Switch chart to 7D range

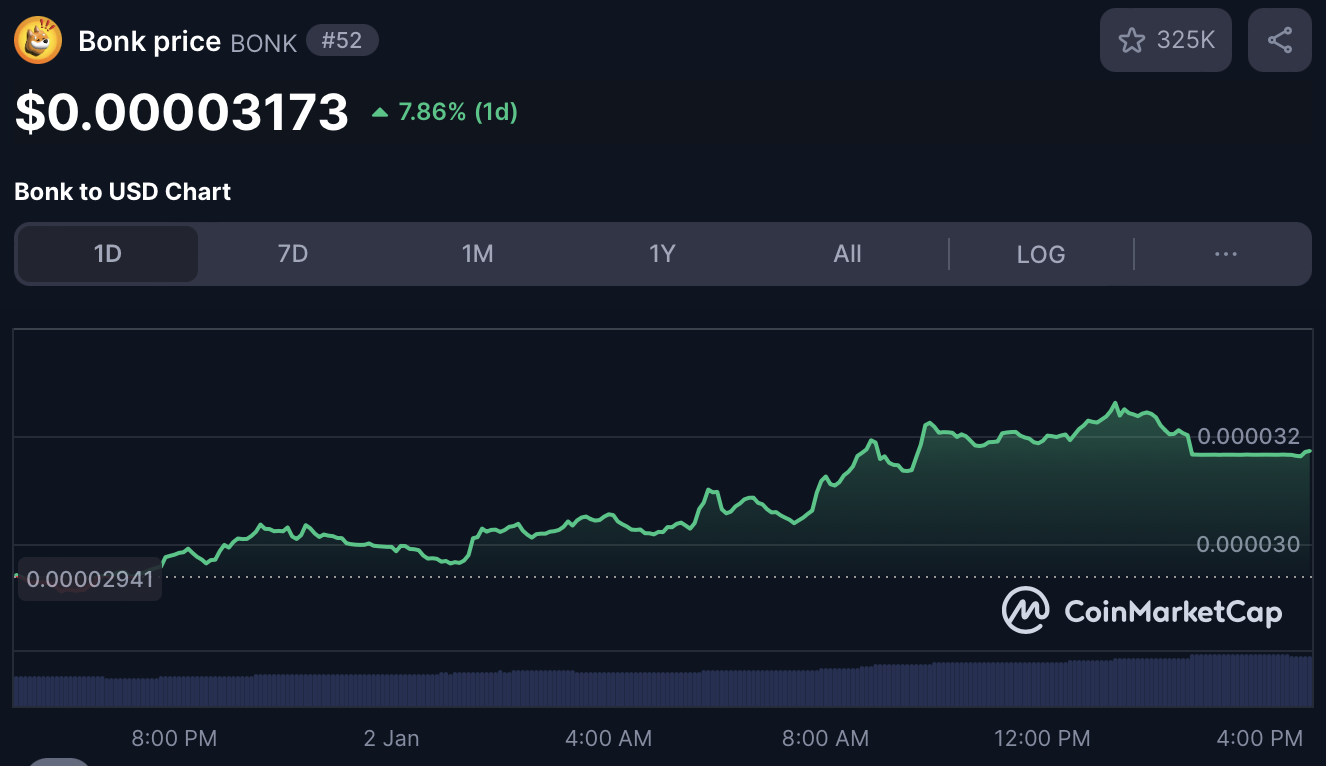[292, 254]
